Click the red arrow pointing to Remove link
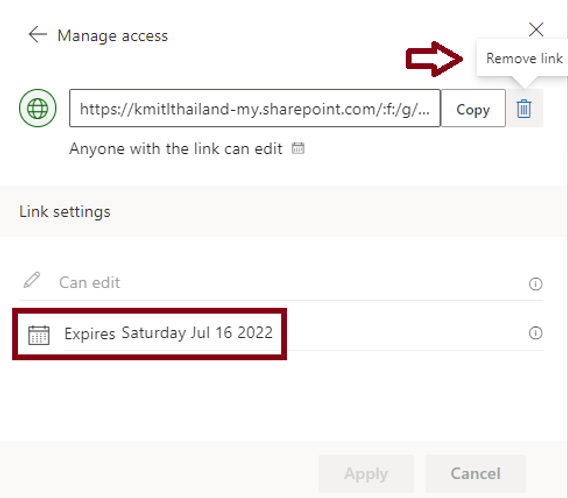The height and width of the screenshot is (498, 568). click(x=434, y=59)
